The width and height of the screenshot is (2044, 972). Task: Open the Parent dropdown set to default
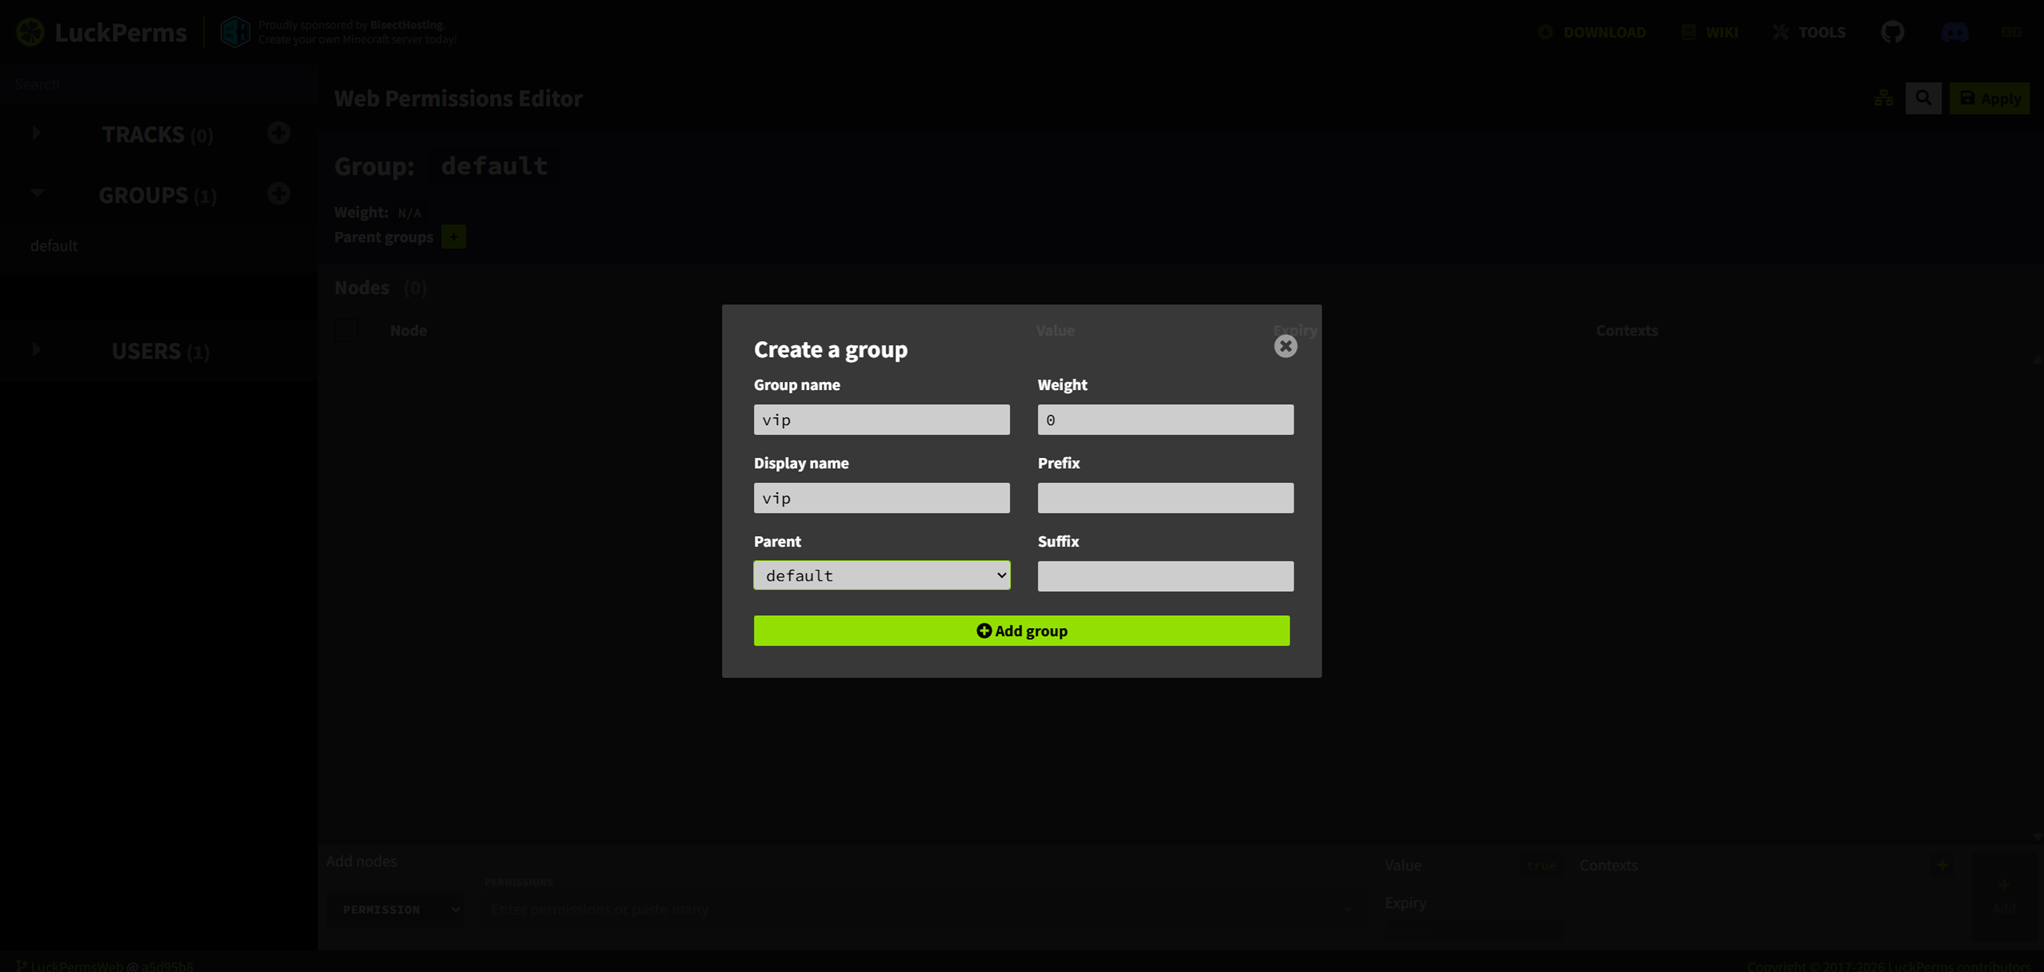tap(881, 575)
